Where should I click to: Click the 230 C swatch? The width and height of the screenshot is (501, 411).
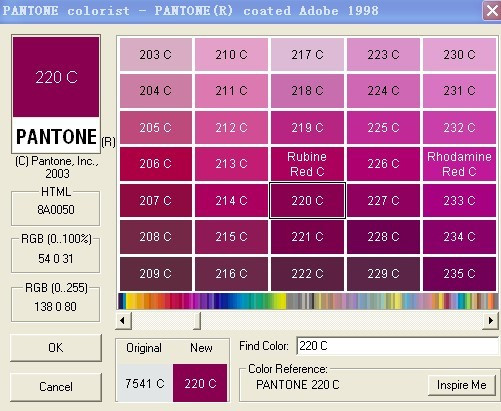click(x=459, y=54)
